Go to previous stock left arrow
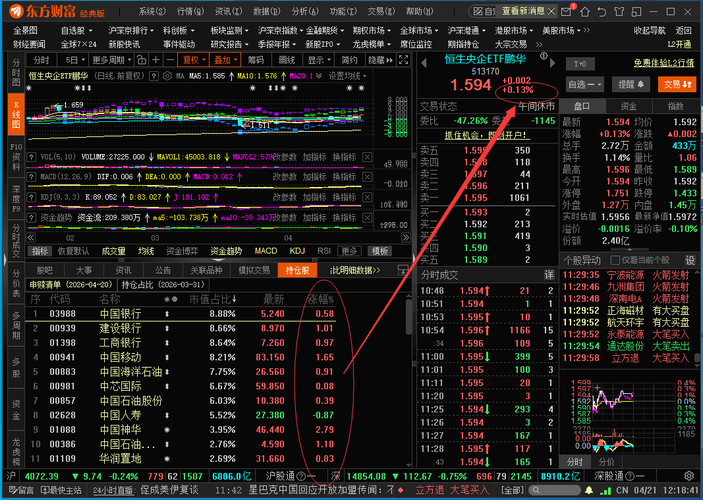 tap(424, 63)
